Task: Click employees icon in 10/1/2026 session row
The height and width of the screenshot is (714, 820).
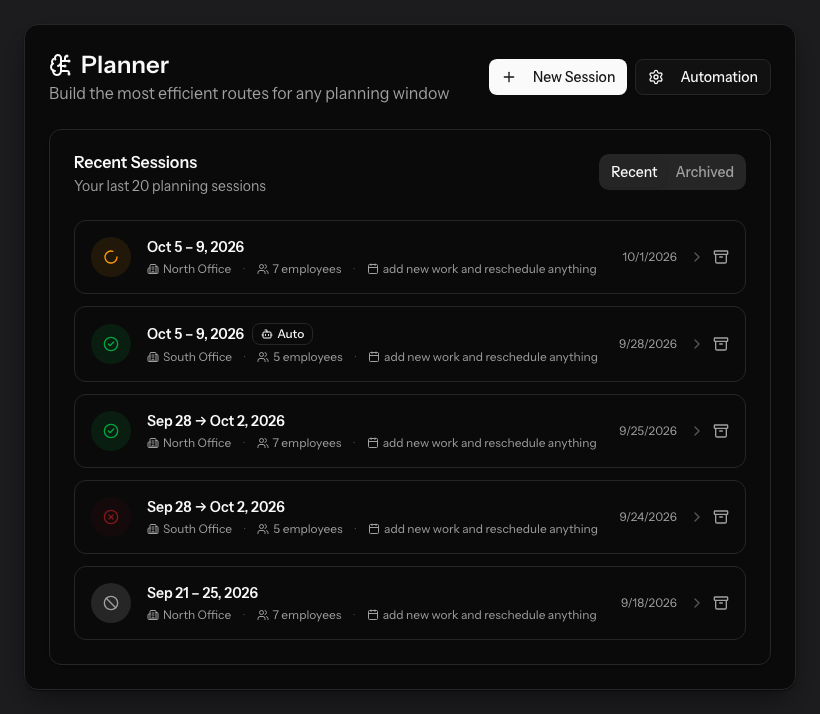Action: pos(263,269)
